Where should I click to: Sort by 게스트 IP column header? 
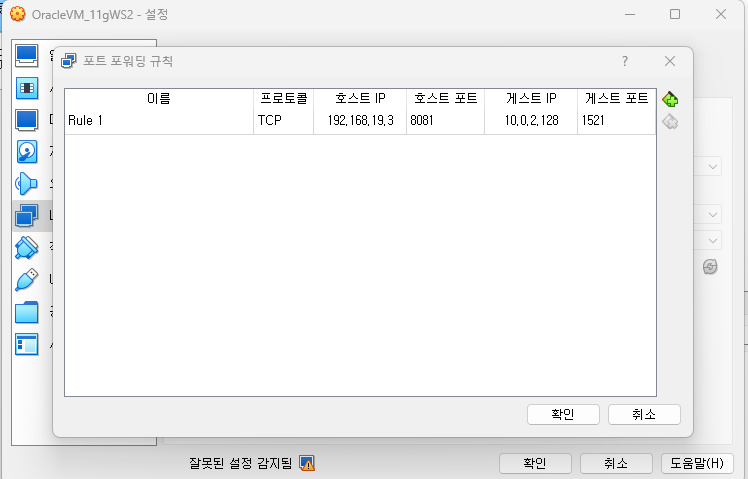(x=531, y=98)
